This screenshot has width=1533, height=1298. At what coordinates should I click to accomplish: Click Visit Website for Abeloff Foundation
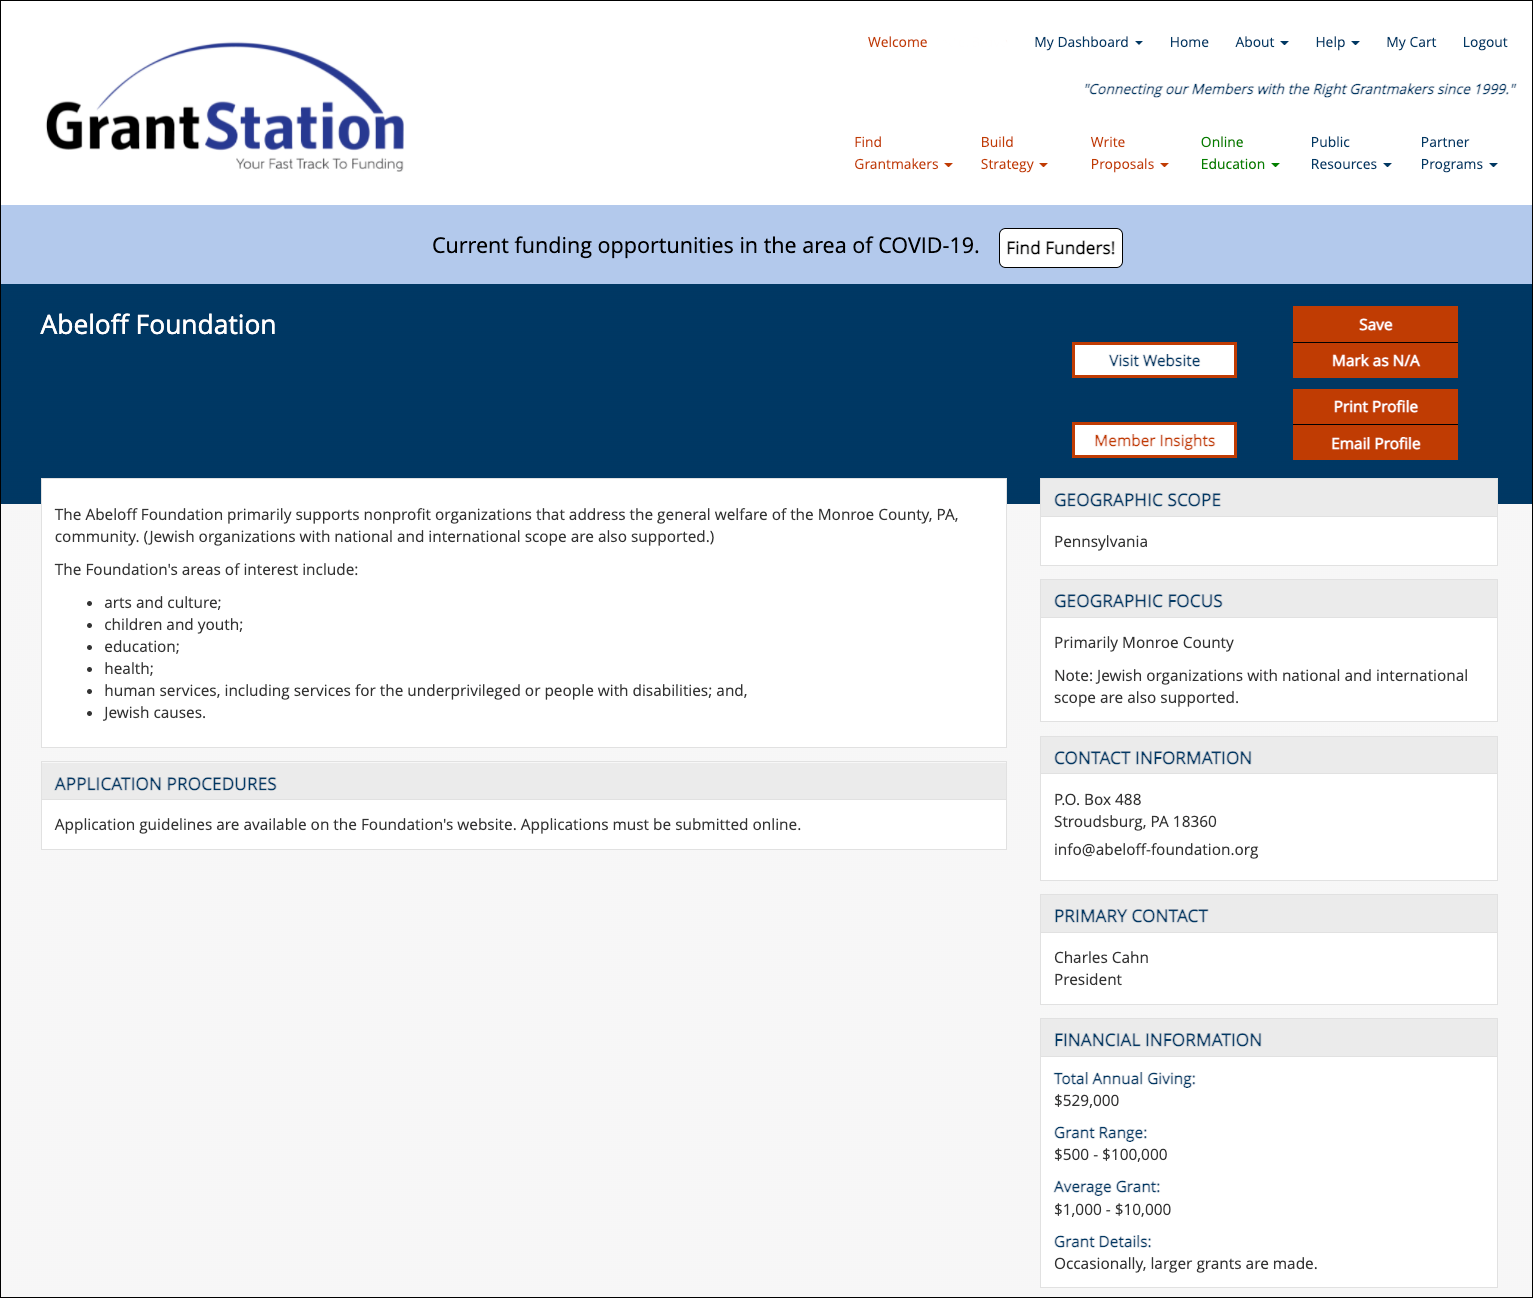point(1154,360)
